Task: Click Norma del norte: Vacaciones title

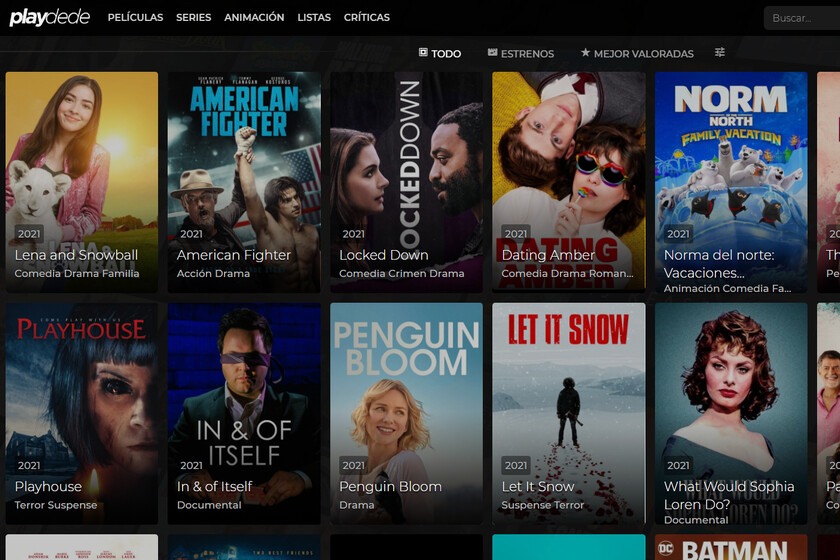Action: pos(719,264)
